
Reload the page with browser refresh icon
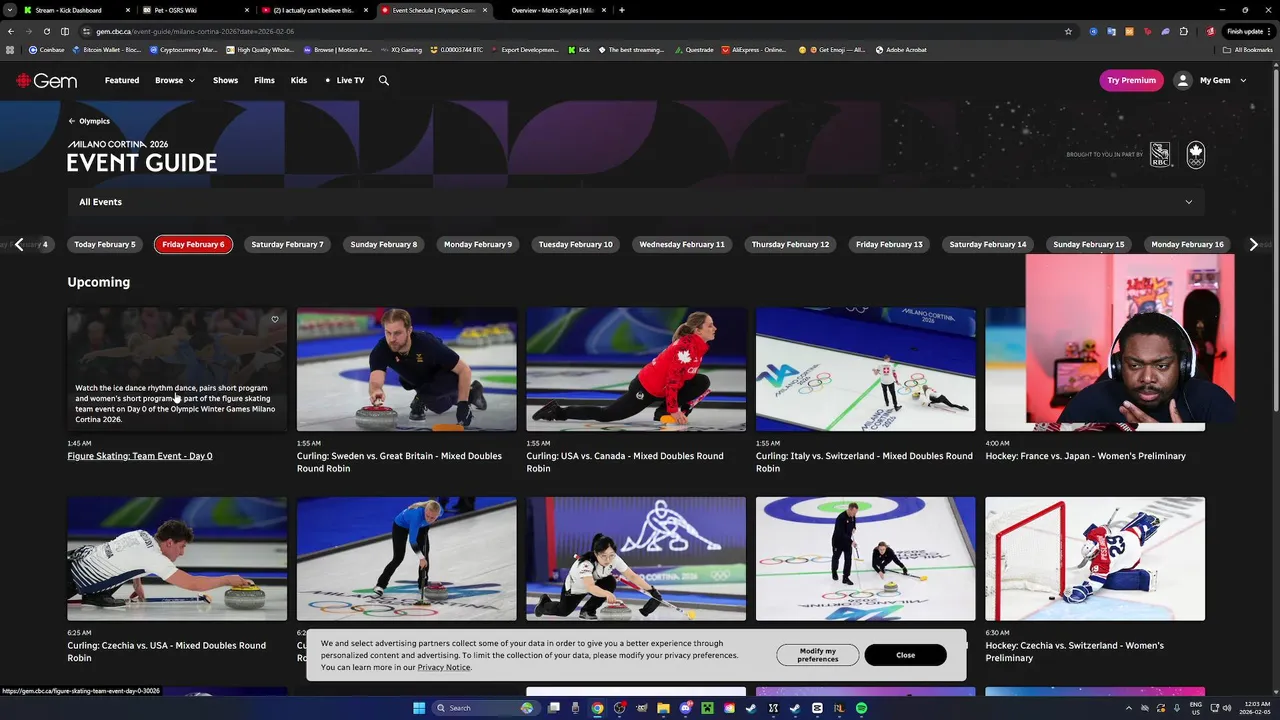tap(46, 31)
